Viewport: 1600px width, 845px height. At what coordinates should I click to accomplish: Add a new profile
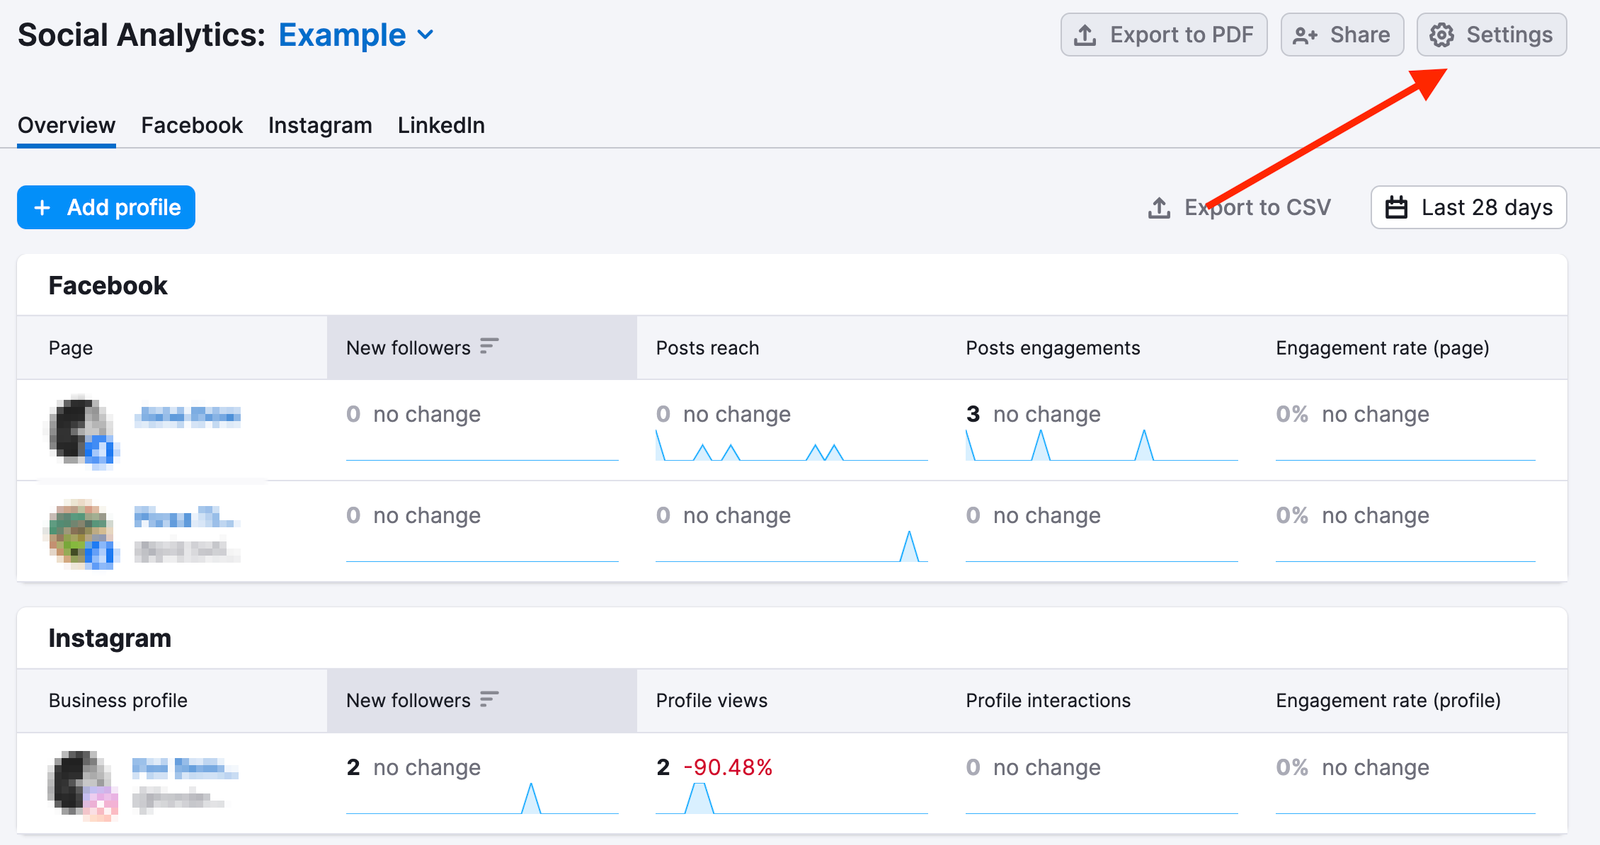coord(106,207)
